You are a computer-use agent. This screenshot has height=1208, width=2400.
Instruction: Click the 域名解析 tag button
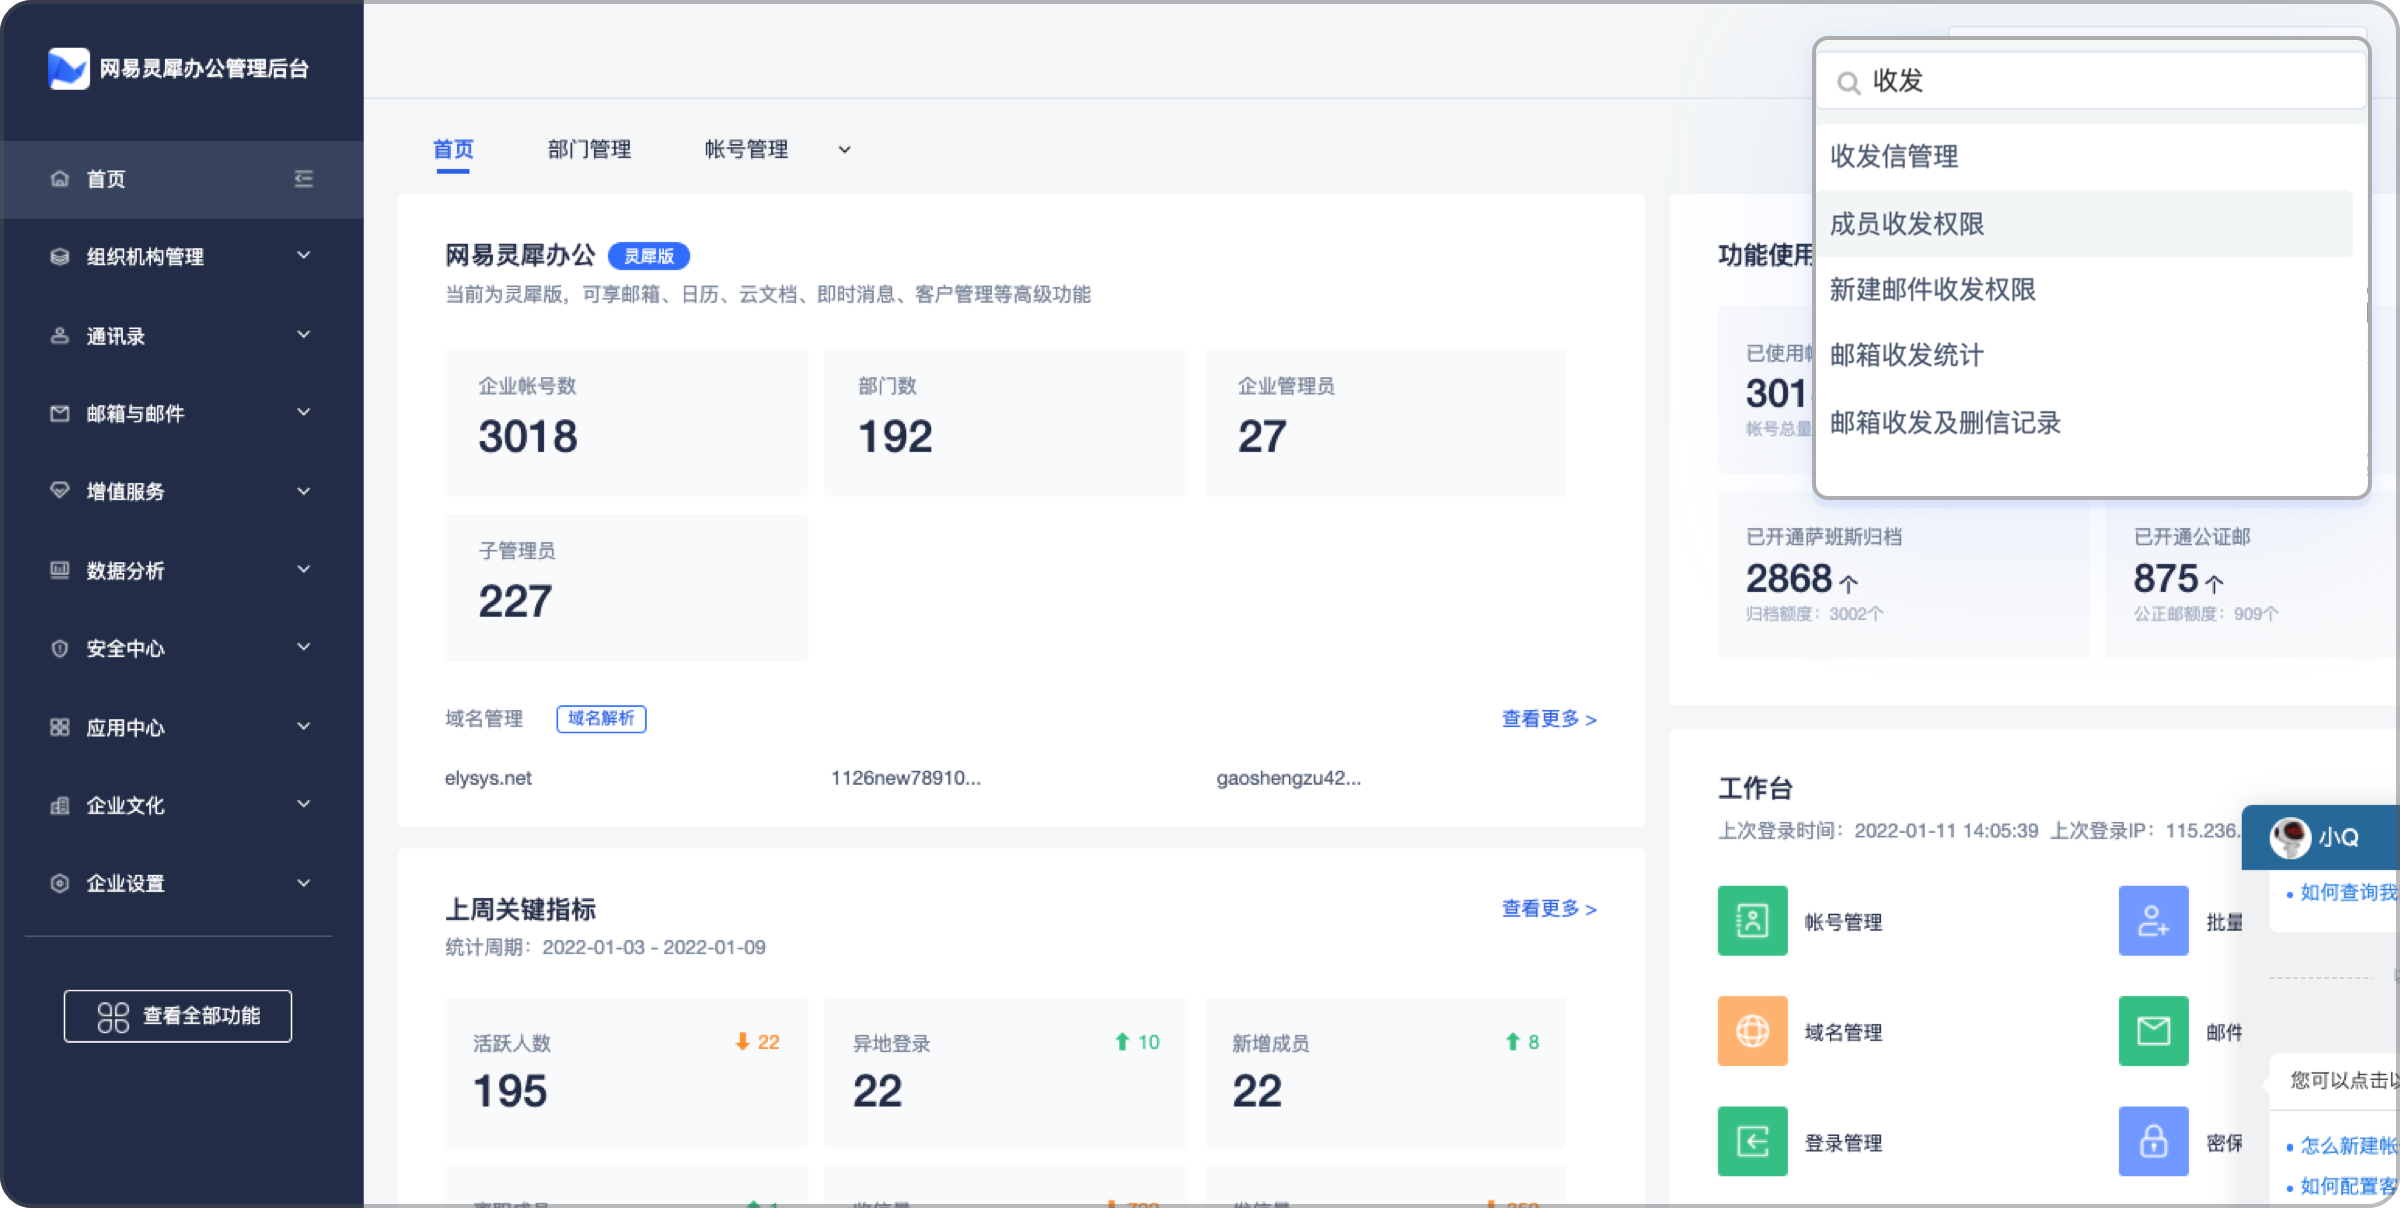coord(601,719)
